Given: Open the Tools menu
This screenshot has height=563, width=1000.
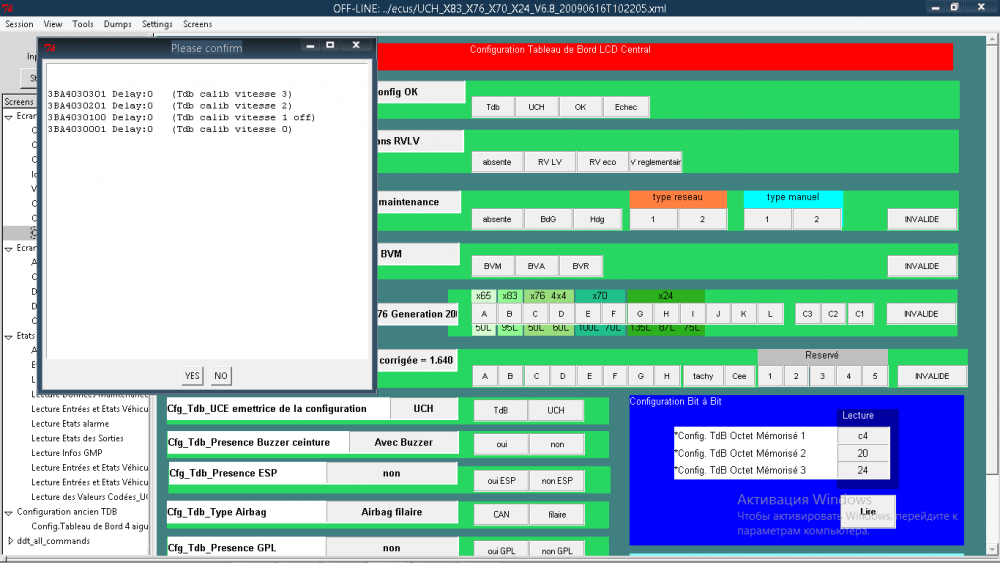Looking at the screenshot, I should pyautogui.click(x=83, y=24).
